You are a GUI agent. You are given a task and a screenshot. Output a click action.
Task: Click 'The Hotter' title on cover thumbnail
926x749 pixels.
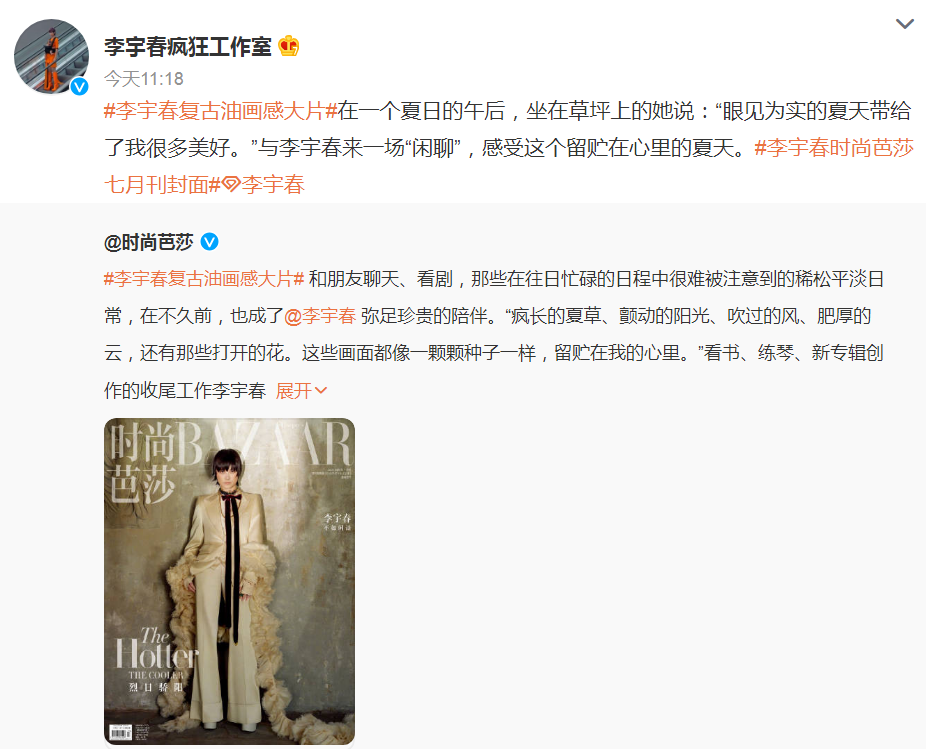[x=157, y=649]
